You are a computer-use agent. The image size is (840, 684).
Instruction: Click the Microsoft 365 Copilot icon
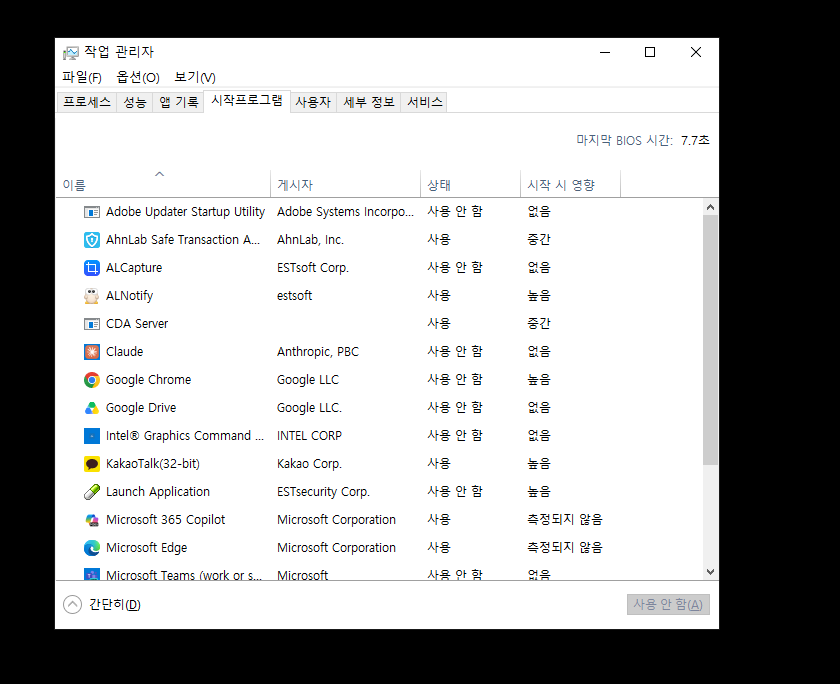tap(92, 520)
